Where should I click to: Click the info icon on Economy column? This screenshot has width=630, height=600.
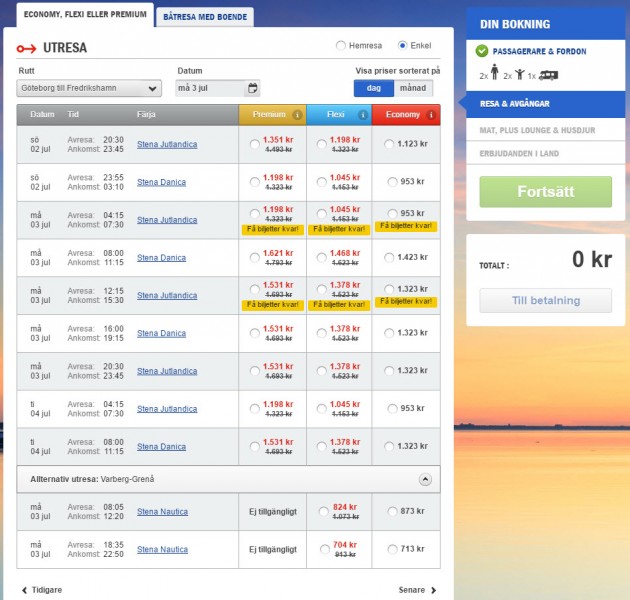pyautogui.click(x=432, y=115)
